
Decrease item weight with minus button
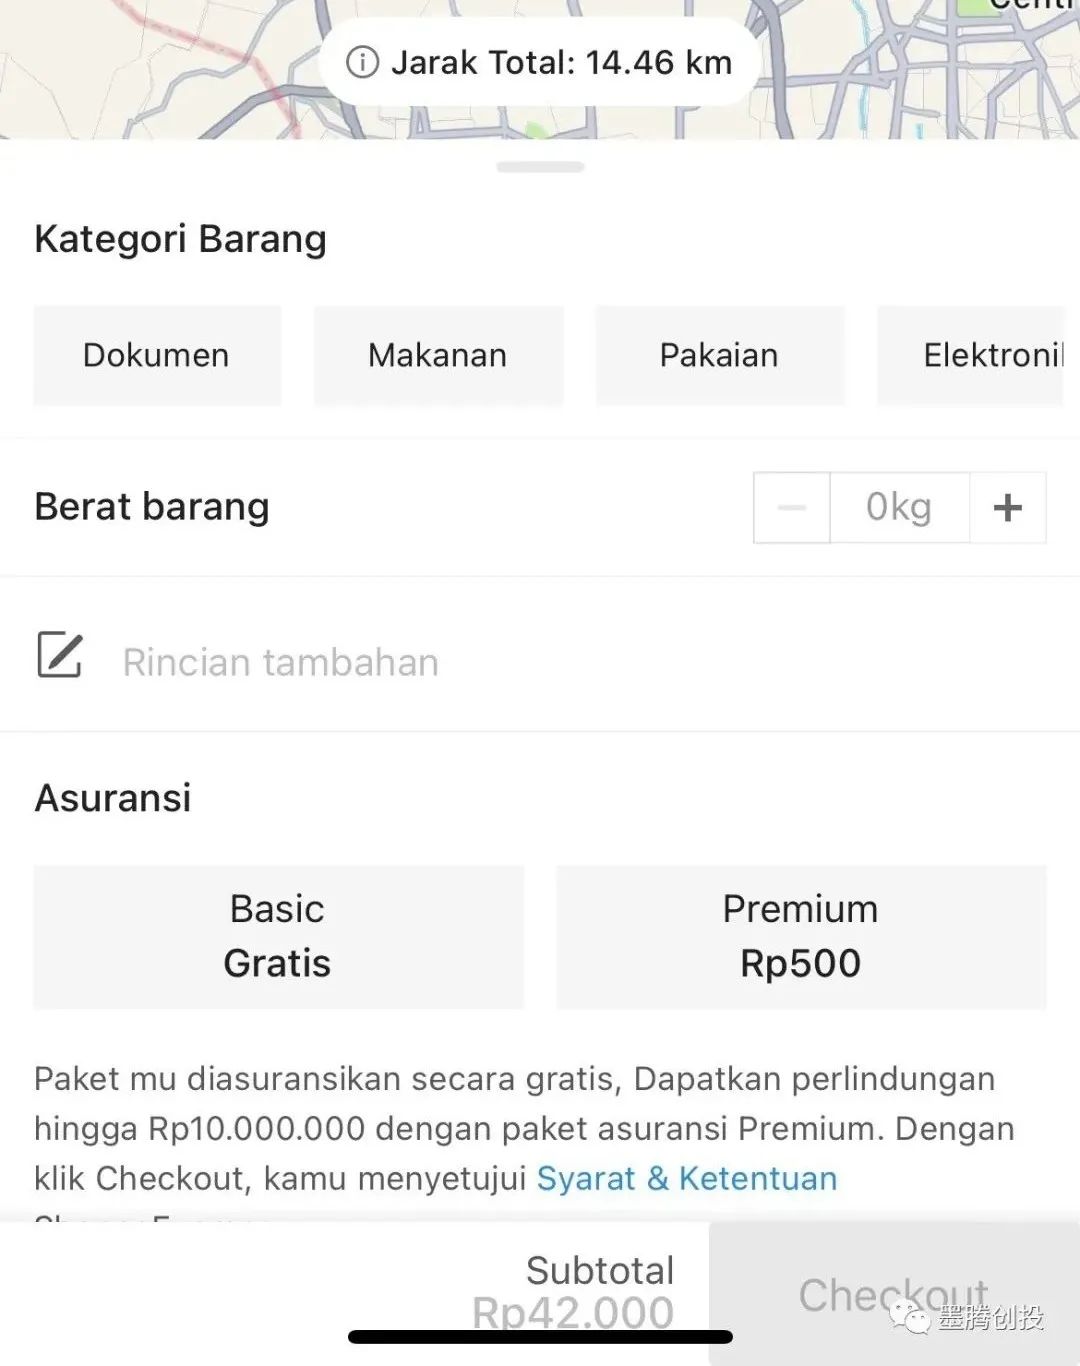coord(791,508)
